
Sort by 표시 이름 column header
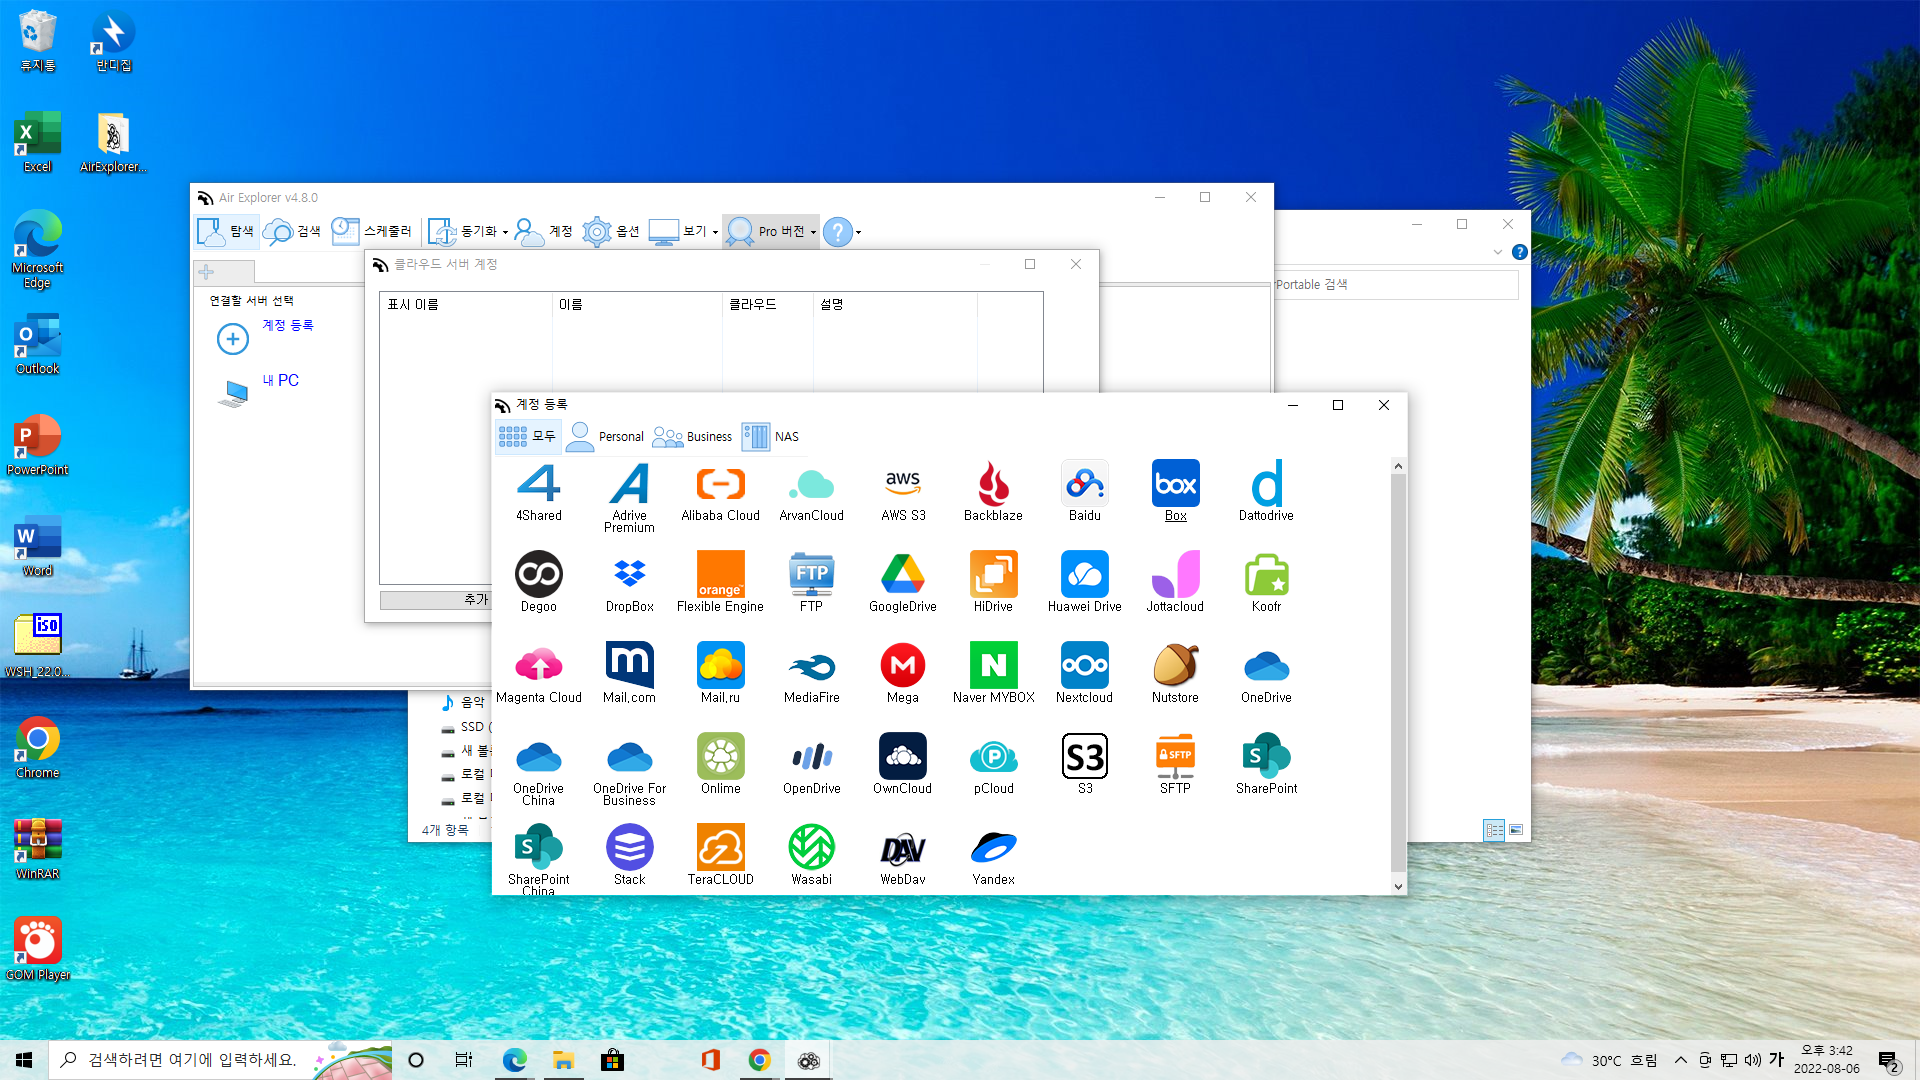[466, 304]
